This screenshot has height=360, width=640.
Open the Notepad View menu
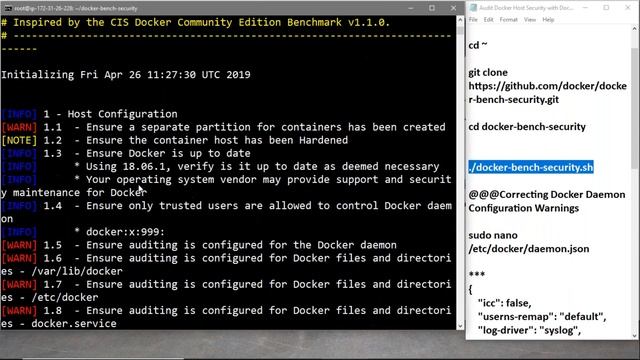point(530,20)
